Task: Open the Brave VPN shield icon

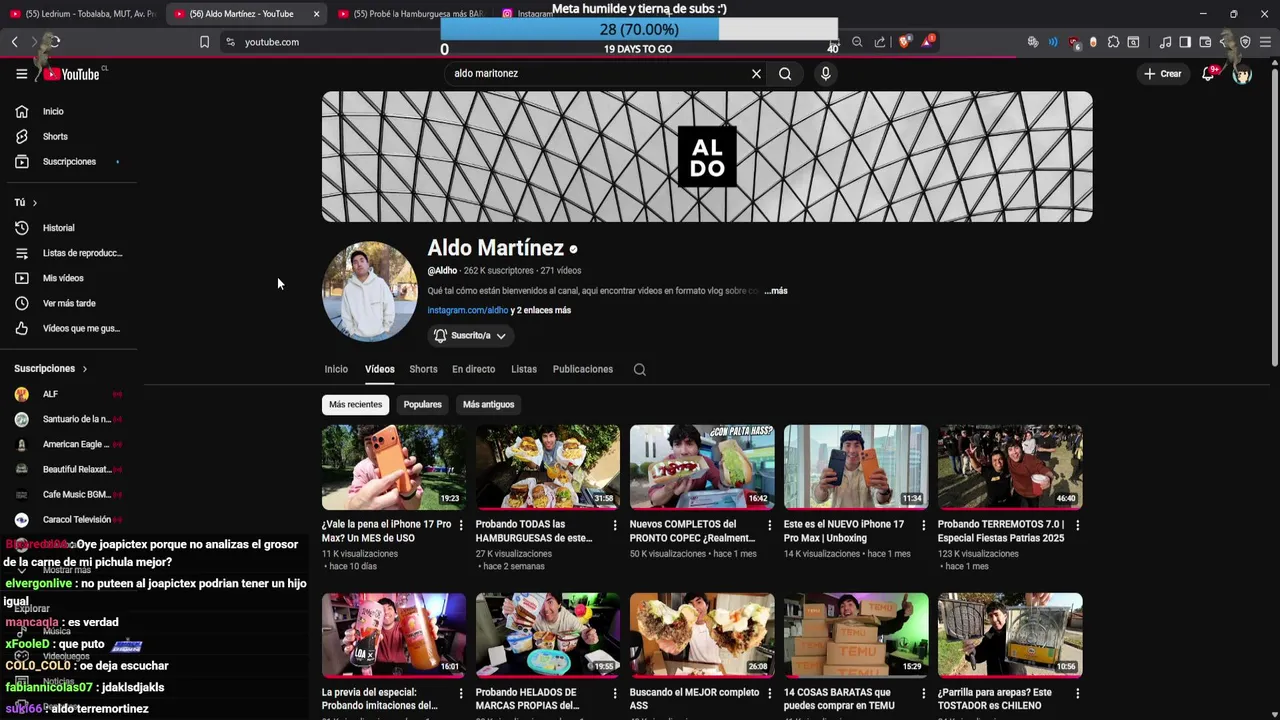Action: coord(1245,42)
